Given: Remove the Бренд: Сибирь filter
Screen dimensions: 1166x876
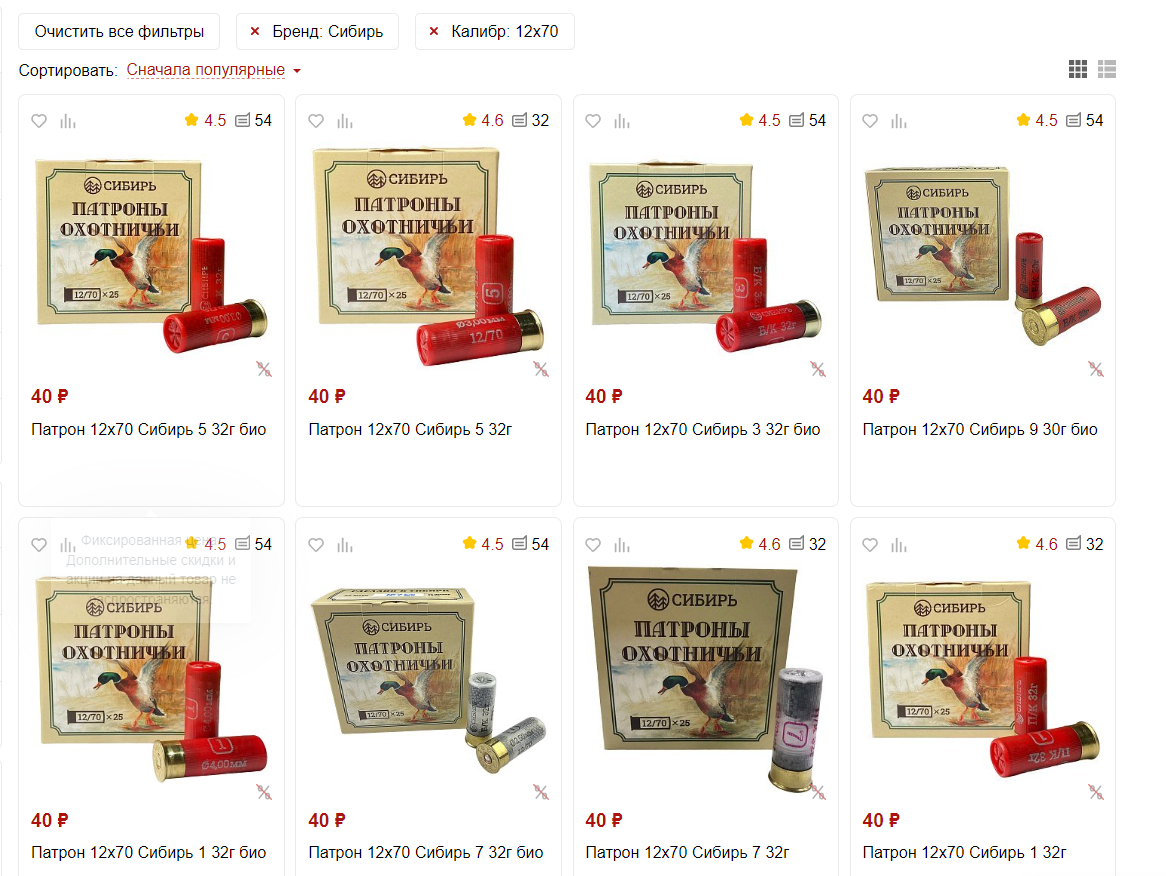Looking at the screenshot, I should [x=255, y=31].
